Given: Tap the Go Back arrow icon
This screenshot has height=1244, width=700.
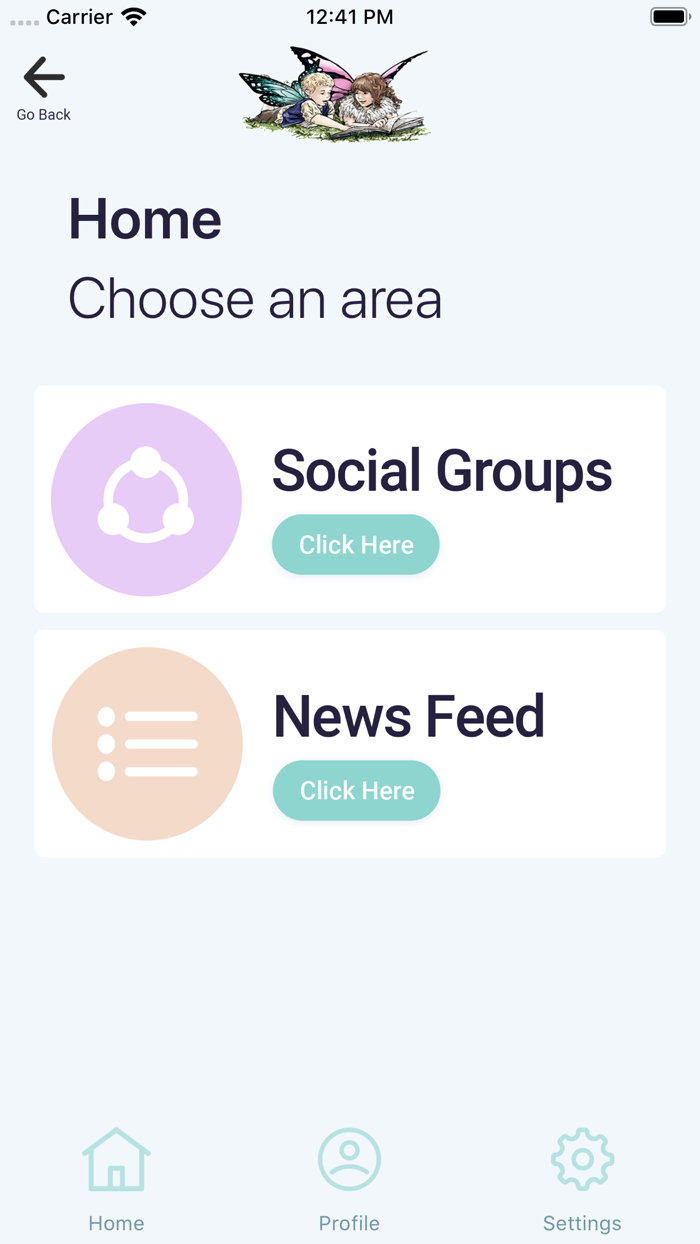Looking at the screenshot, I should (44, 77).
